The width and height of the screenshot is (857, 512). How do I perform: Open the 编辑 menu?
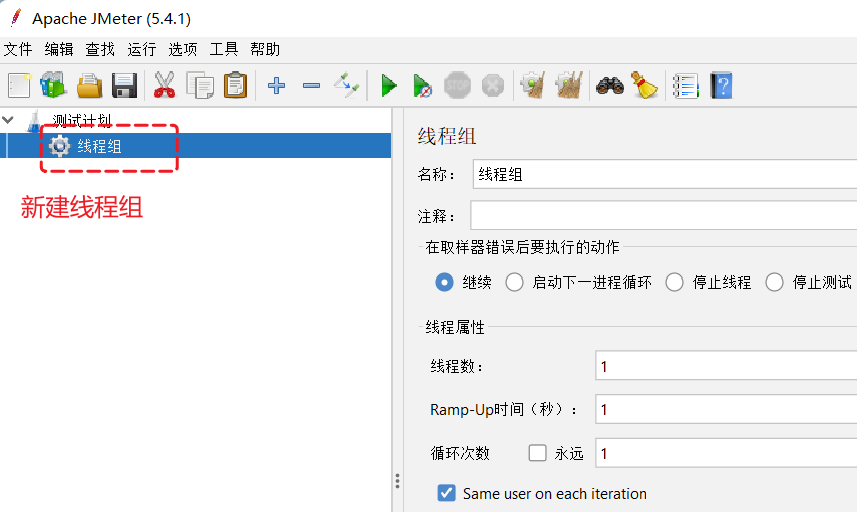coord(59,49)
